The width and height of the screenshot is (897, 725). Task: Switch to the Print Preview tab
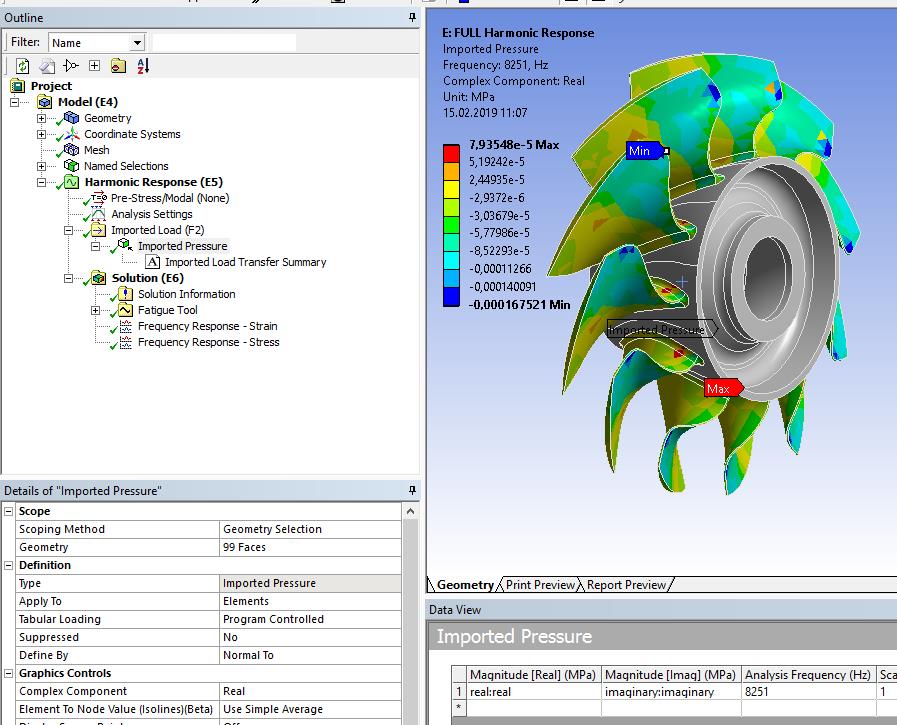click(x=540, y=585)
